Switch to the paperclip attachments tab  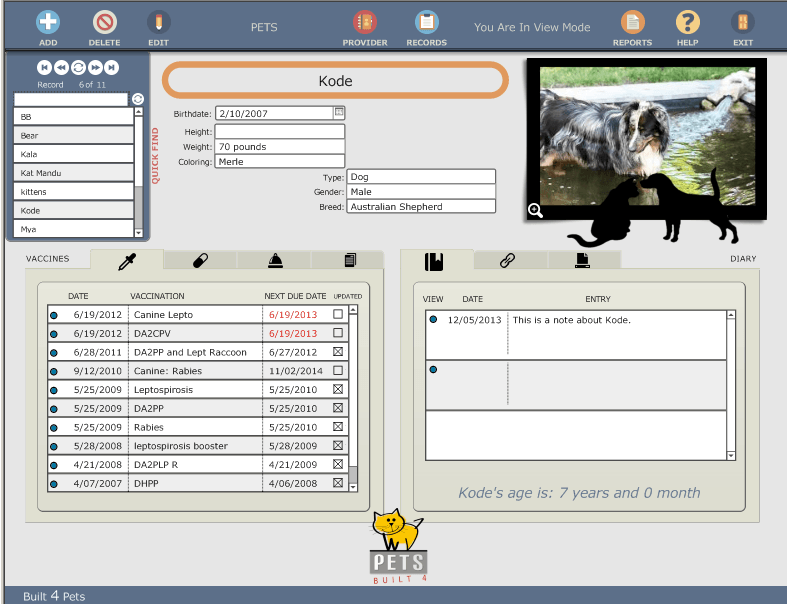[x=507, y=261]
